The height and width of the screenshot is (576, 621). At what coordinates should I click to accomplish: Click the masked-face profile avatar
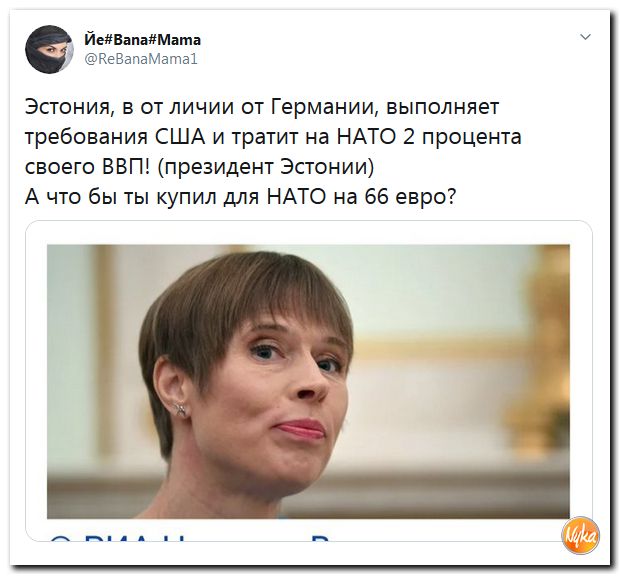click(49, 50)
